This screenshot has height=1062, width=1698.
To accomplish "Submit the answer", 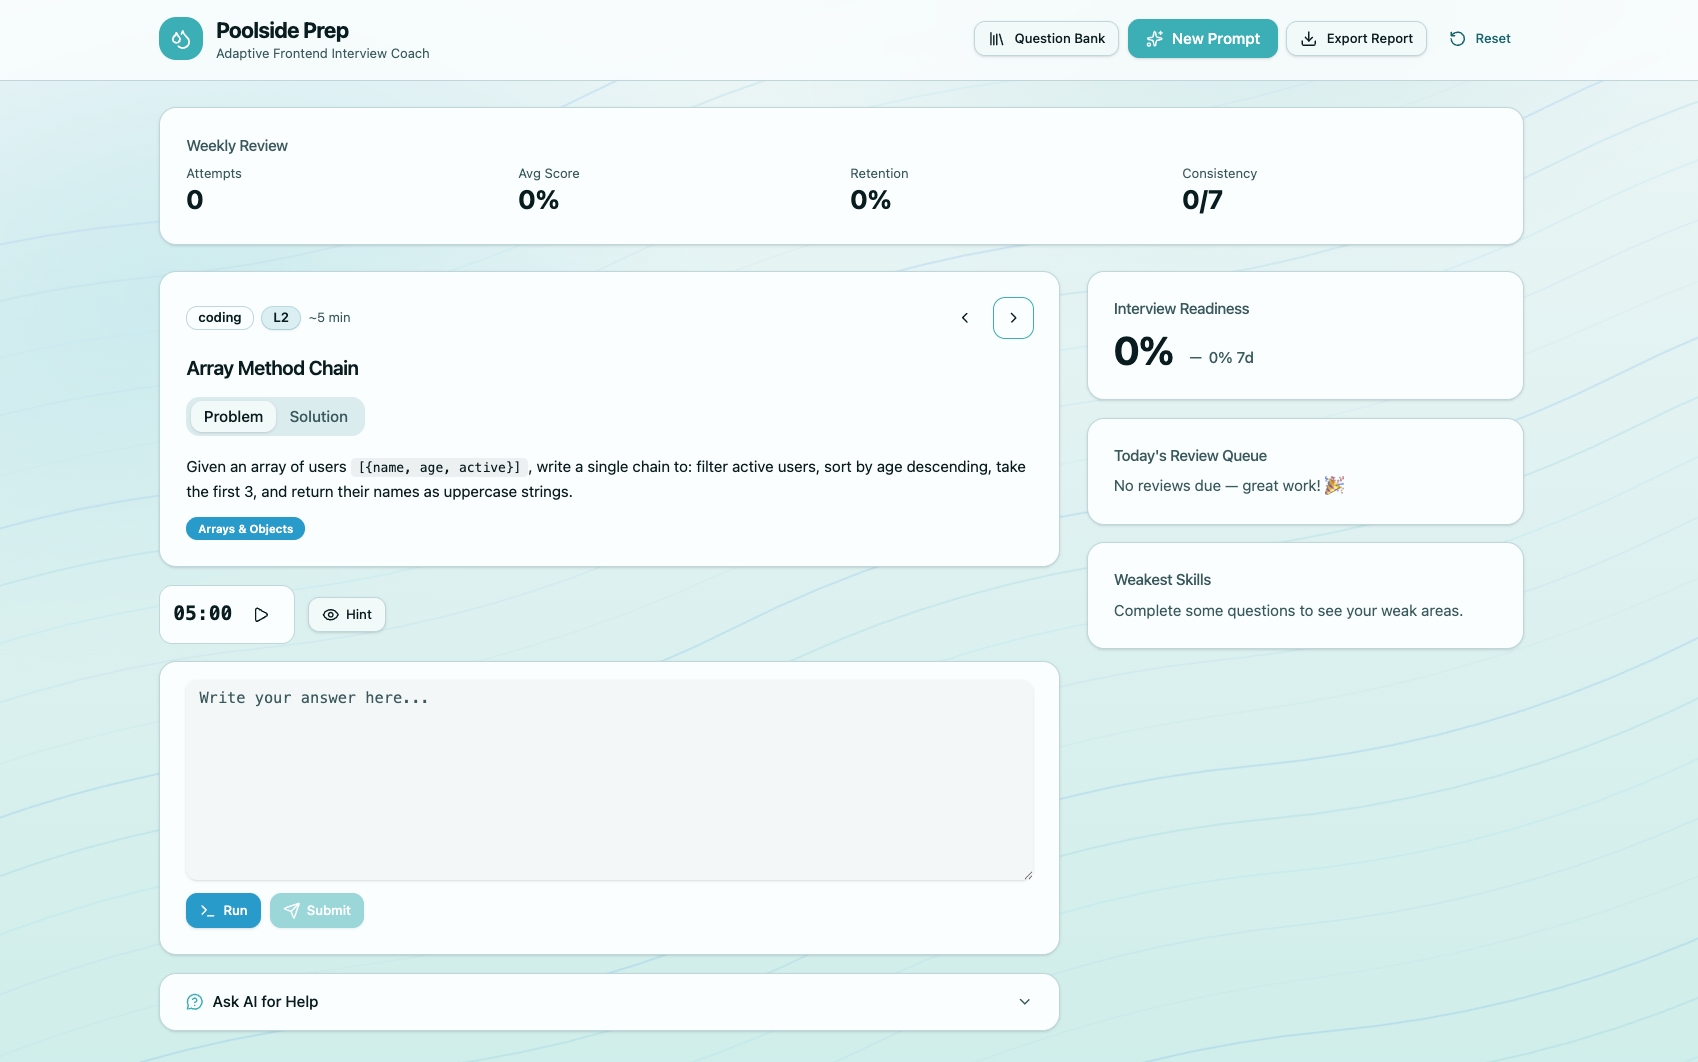I will pos(316,911).
